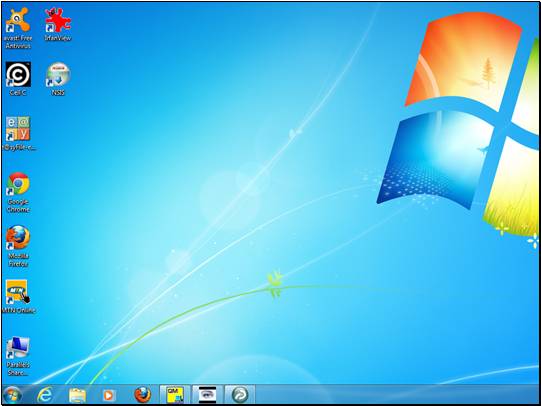Select the NSIS disc icon
Image resolution: width=541 pixels, height=406 pixels.
[58, 79]
